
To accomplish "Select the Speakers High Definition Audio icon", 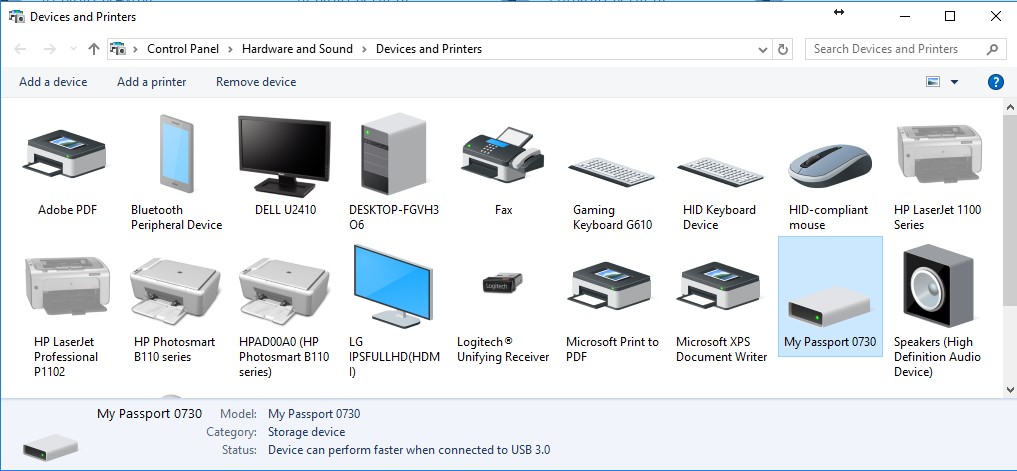I will point(939,285).
